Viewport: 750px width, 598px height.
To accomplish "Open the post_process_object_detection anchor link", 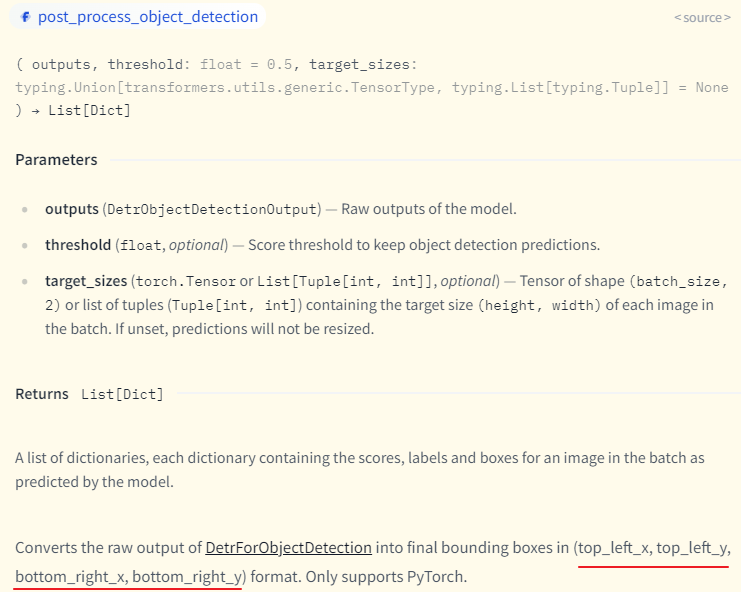I will click(148, 17).
